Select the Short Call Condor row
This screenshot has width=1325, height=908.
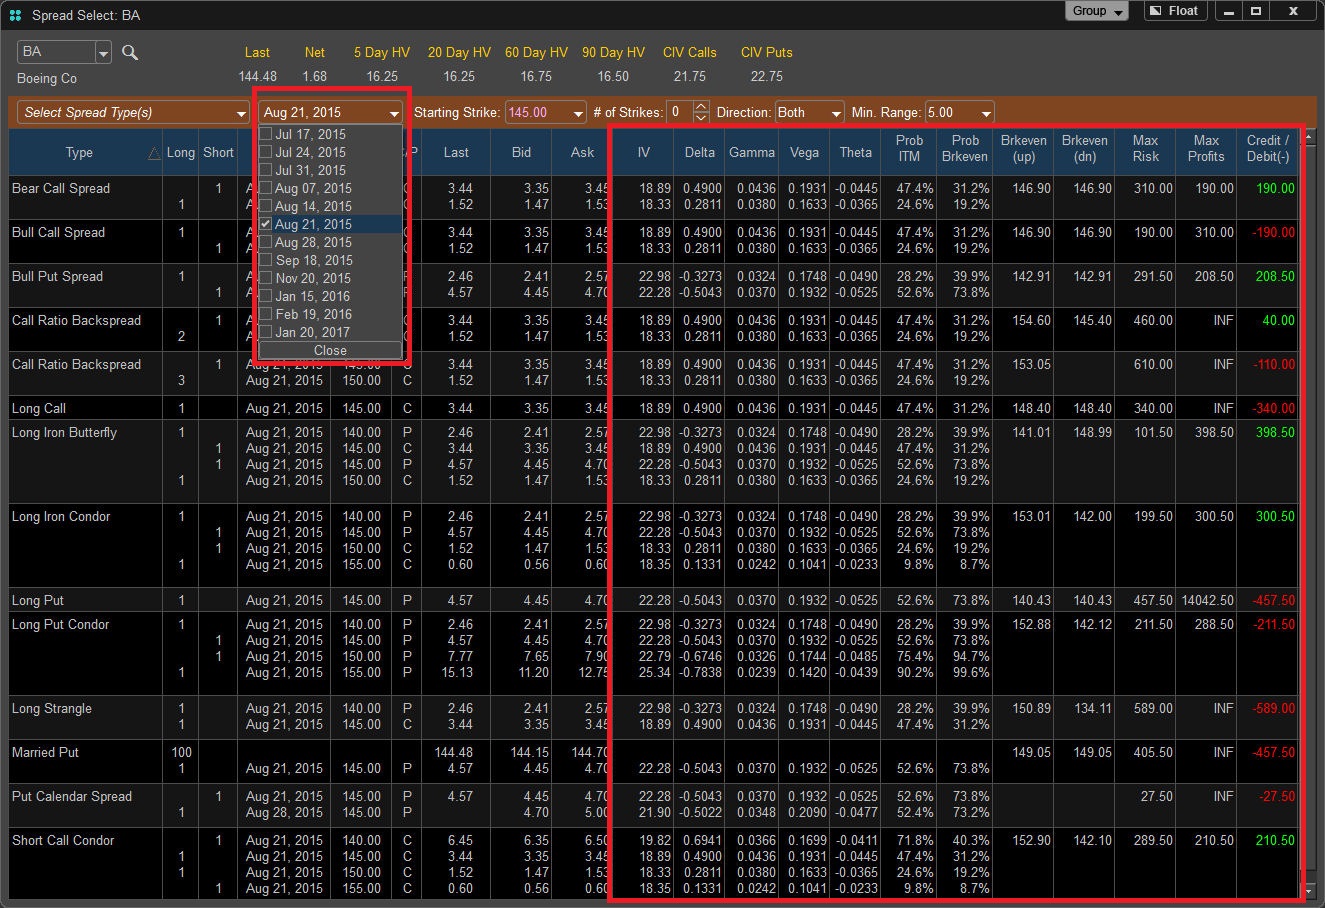click(x=655, y=865)
